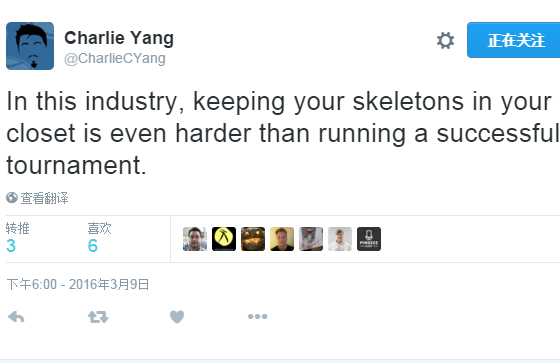560x363 pixels.
Task: View the 喜欢 likes count of 6
Action: click(x=100, y=238)
